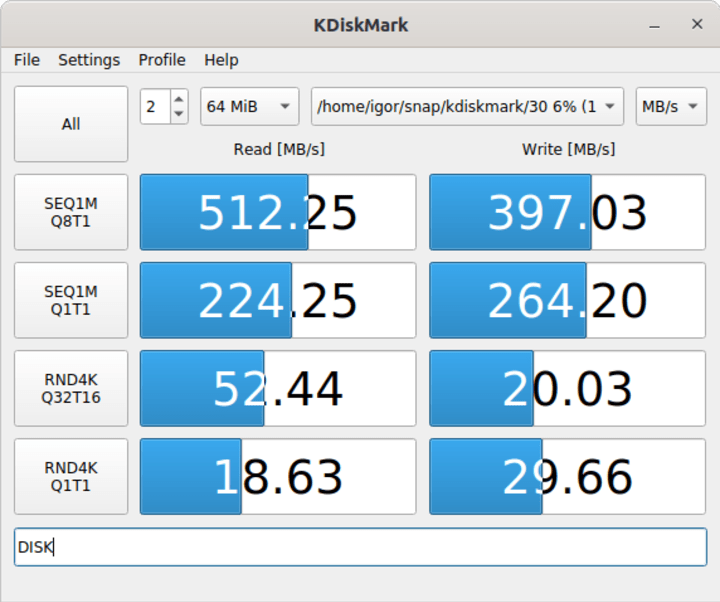720x602 pixels.
Task: Start the SEQ1M Q8T1 test
Action: coord(71,212)
